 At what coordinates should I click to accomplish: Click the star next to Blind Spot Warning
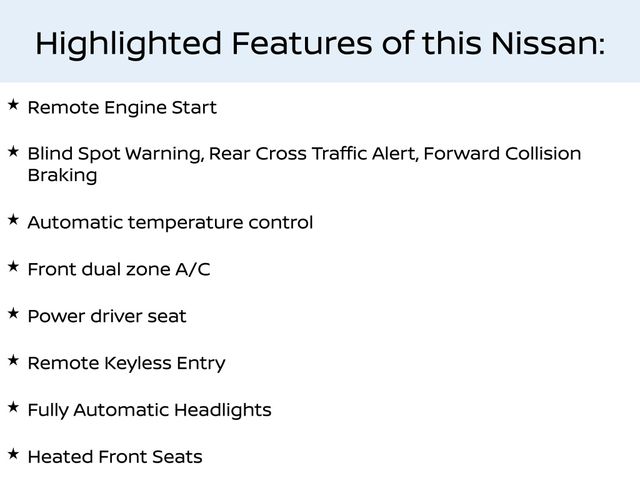click(x=12, y=150)
